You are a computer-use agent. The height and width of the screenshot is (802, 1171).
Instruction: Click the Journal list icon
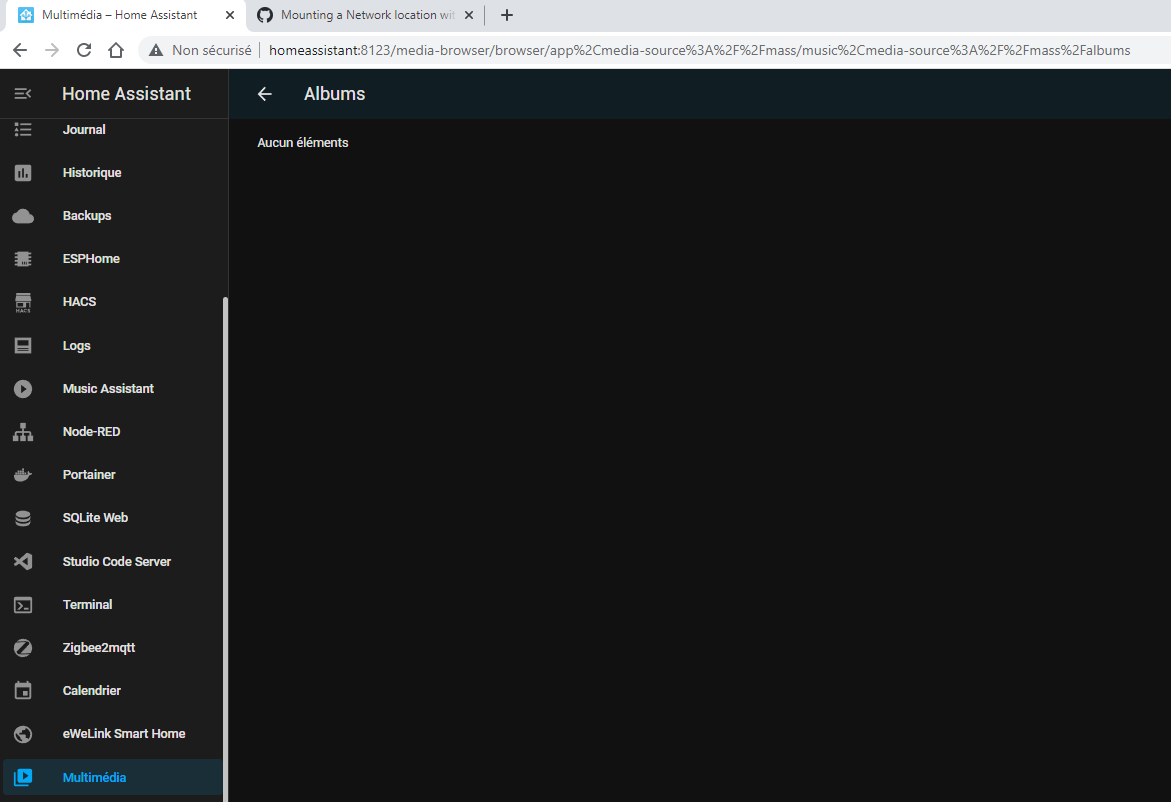point(23,130)
